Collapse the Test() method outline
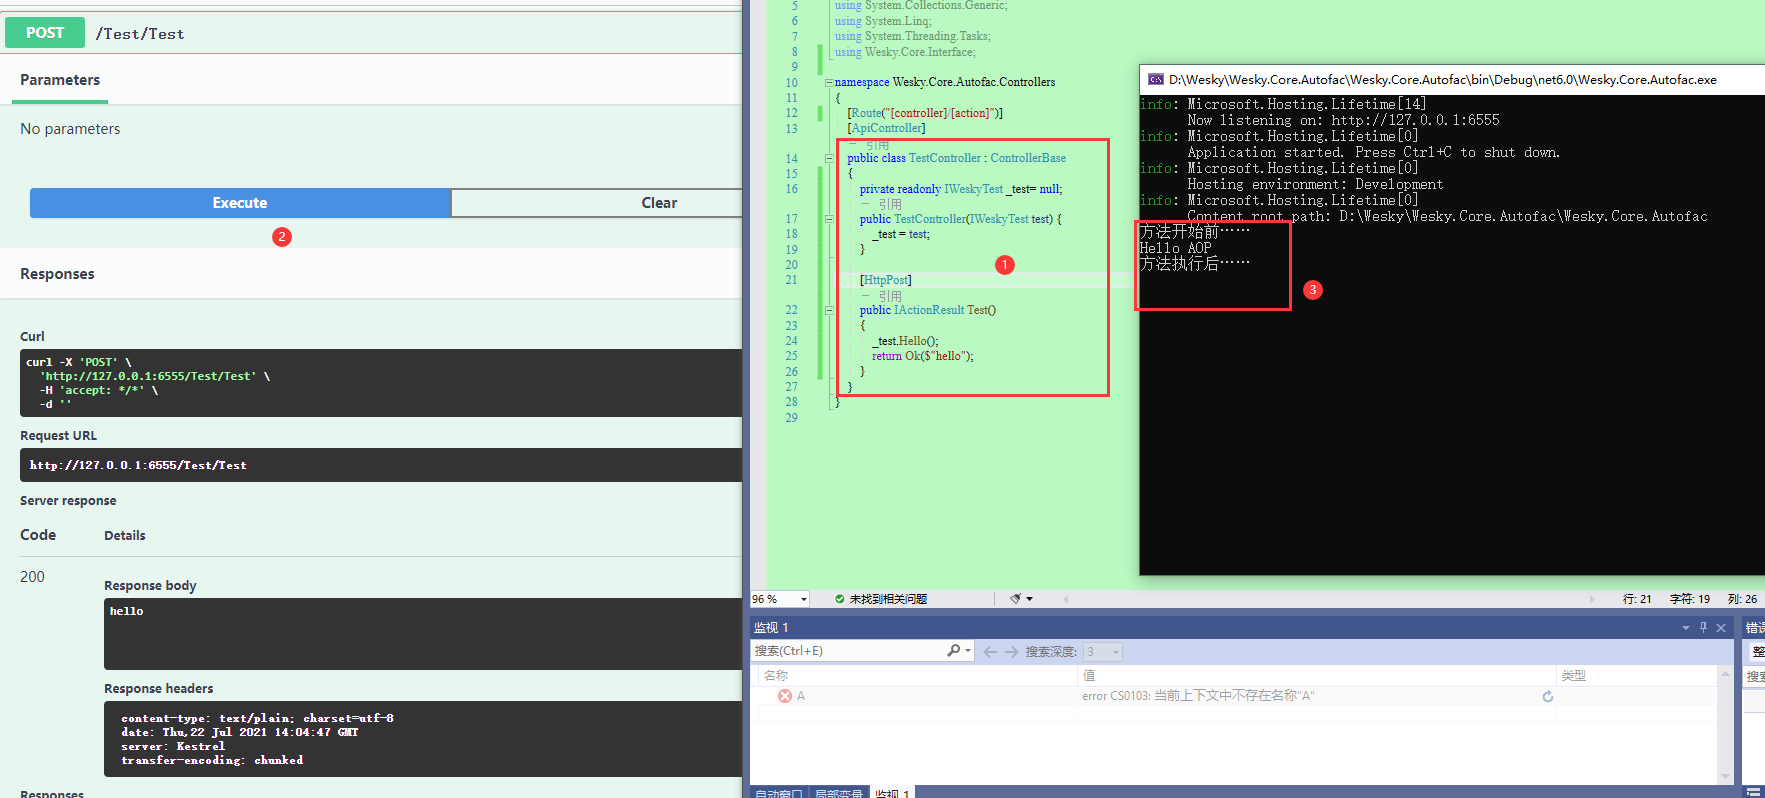Screen dimensions: 1765x798 click(828, 310)
